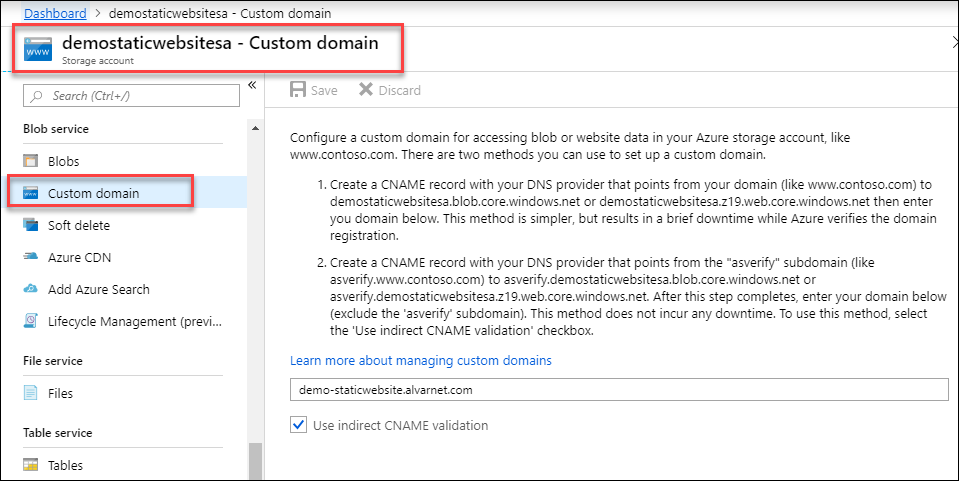Viewport: 959px width, 481px height.
Task: Click the Table service section heading
Action: tap(57, 433)
